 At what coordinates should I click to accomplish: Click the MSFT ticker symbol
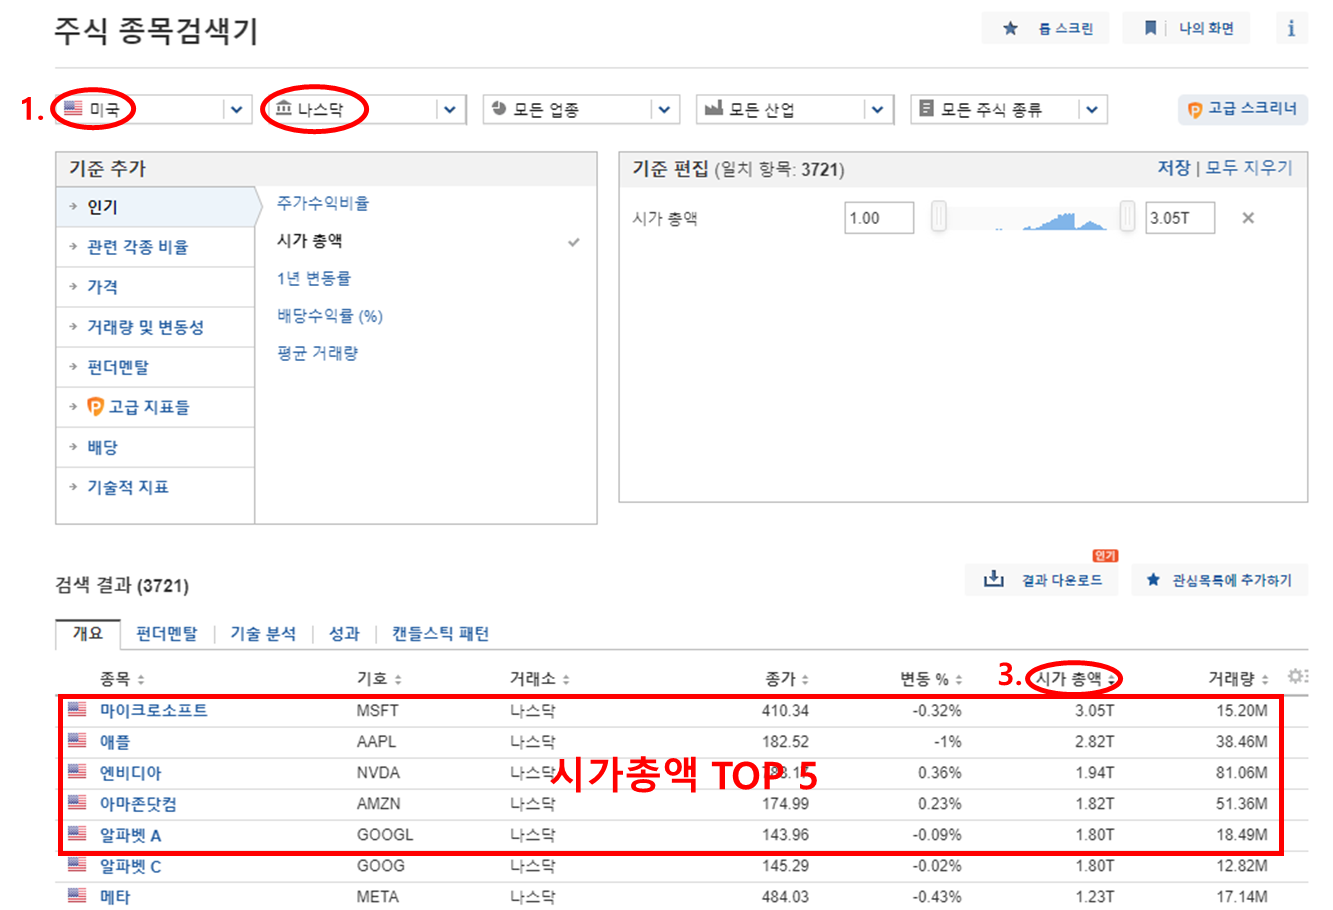[x=377, y=711]
